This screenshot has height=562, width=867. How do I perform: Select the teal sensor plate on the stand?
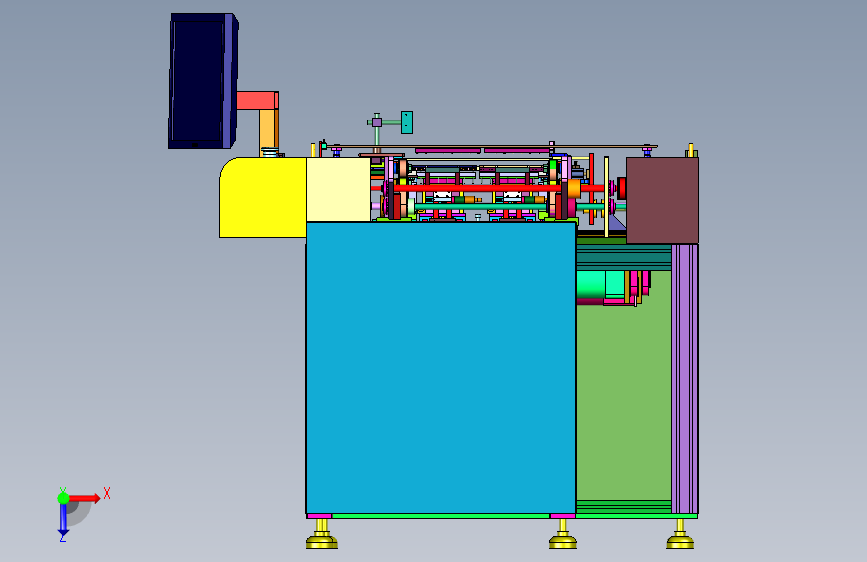(x=407, y=122)
